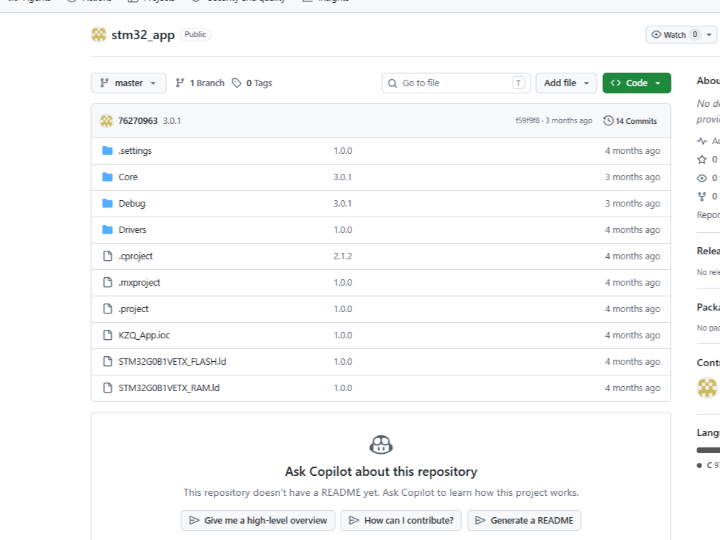
Task: Open the 1.0.0 commit message in Drivers row
Action: (x=343, y=230)
